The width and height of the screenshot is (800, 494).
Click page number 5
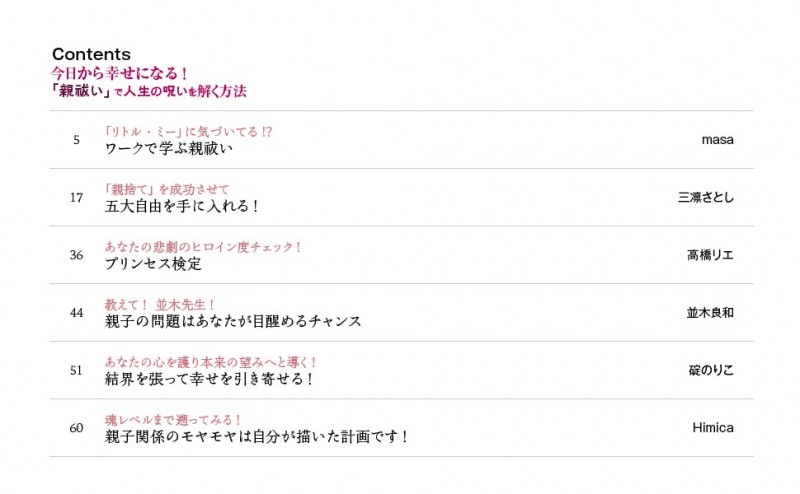(x=76, y=140)
